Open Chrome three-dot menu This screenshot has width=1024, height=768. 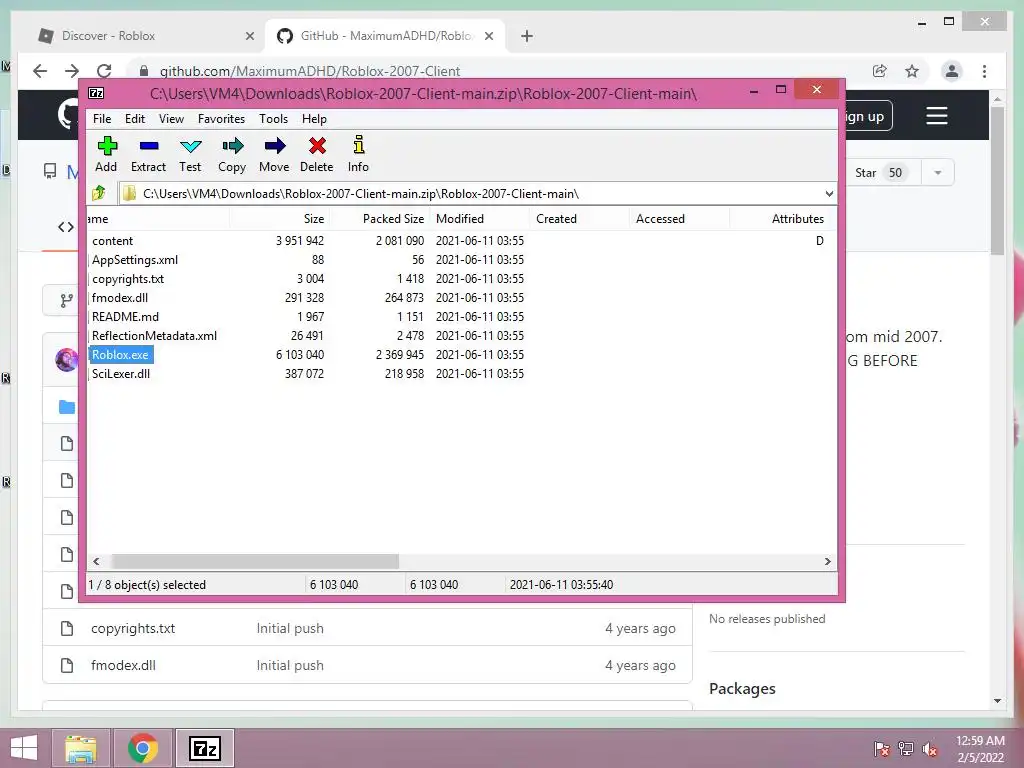(984, 71)
